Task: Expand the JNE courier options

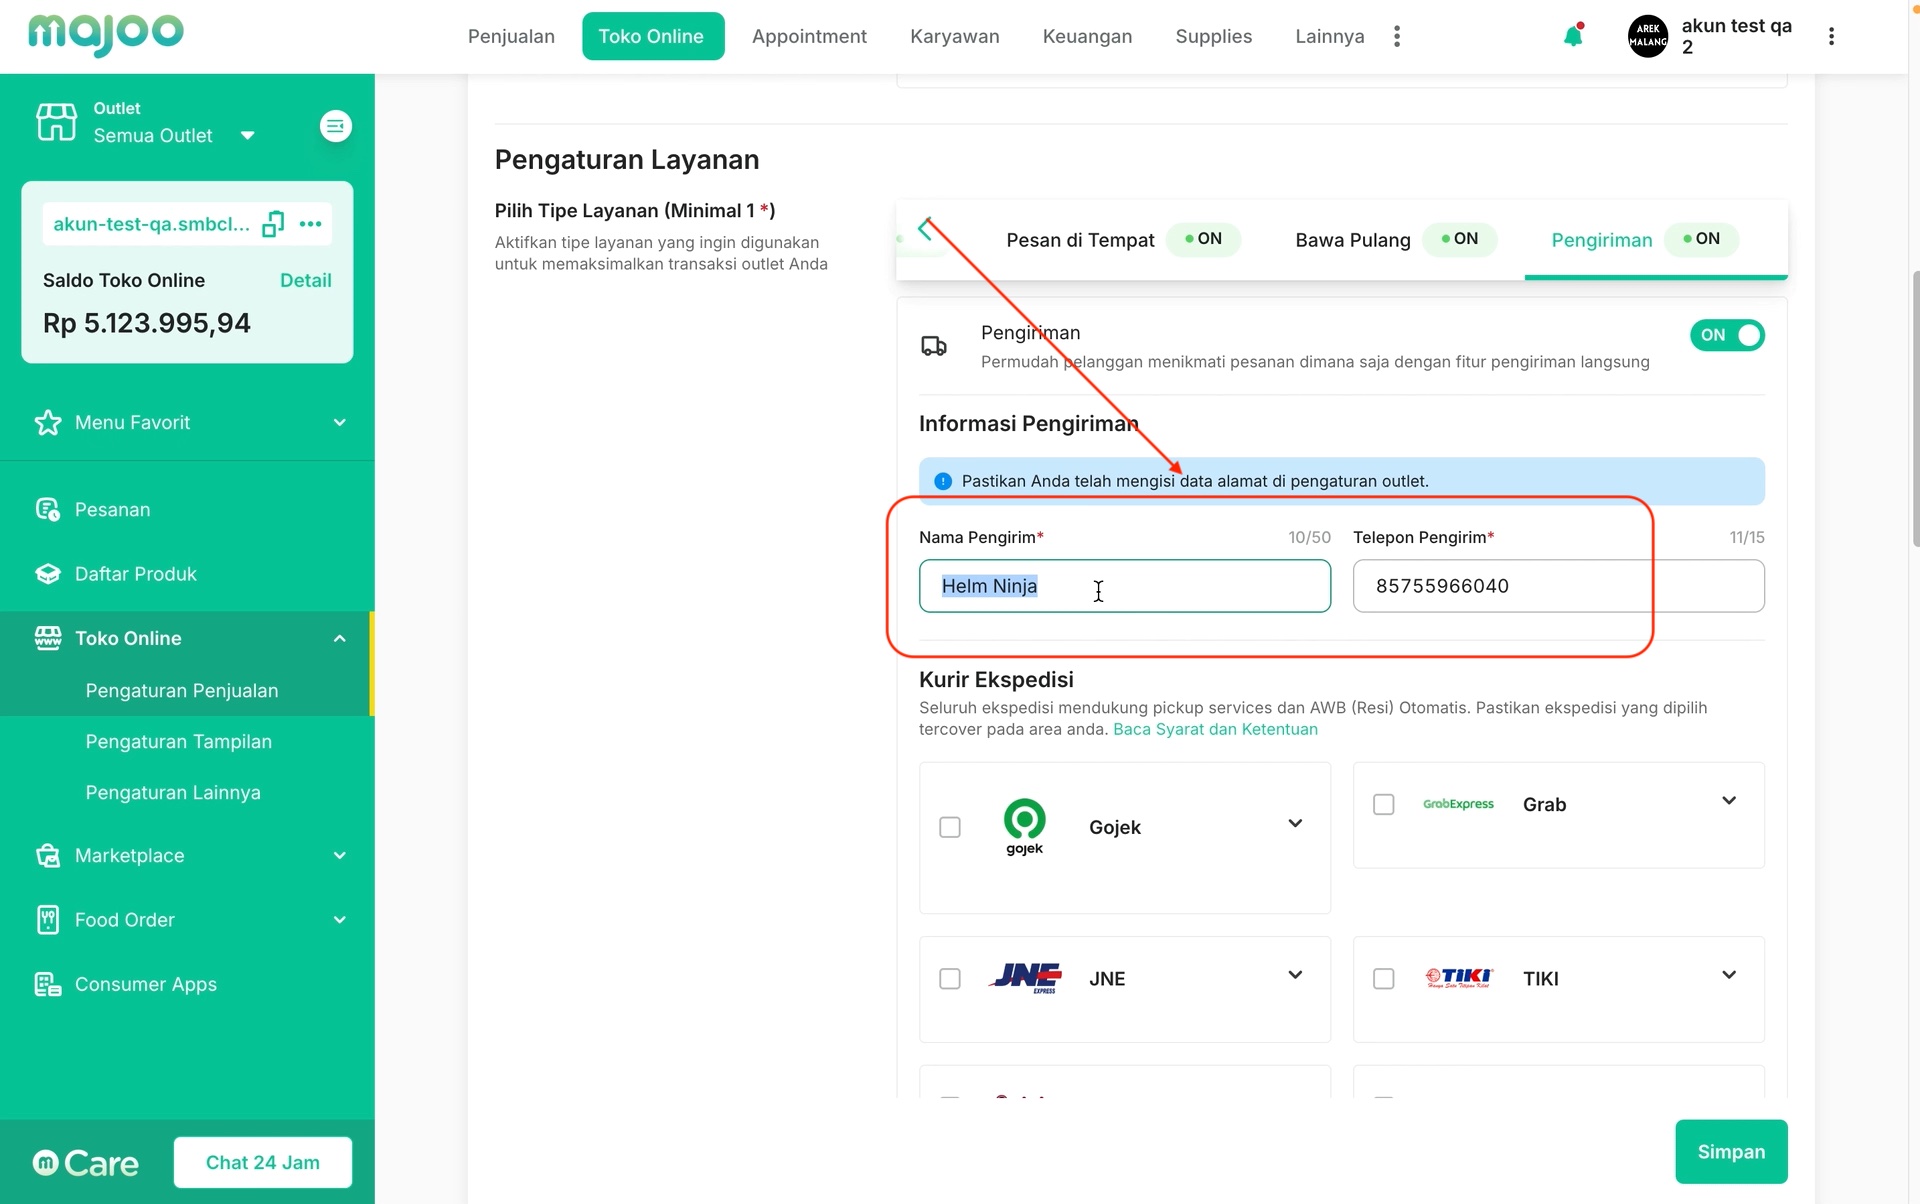Action: pos(1295,974)
